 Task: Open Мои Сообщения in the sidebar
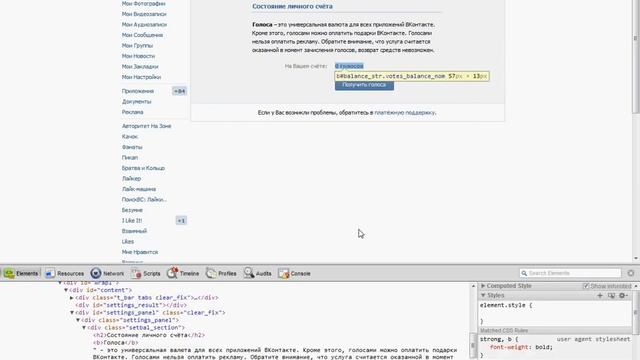coord(142,35)
